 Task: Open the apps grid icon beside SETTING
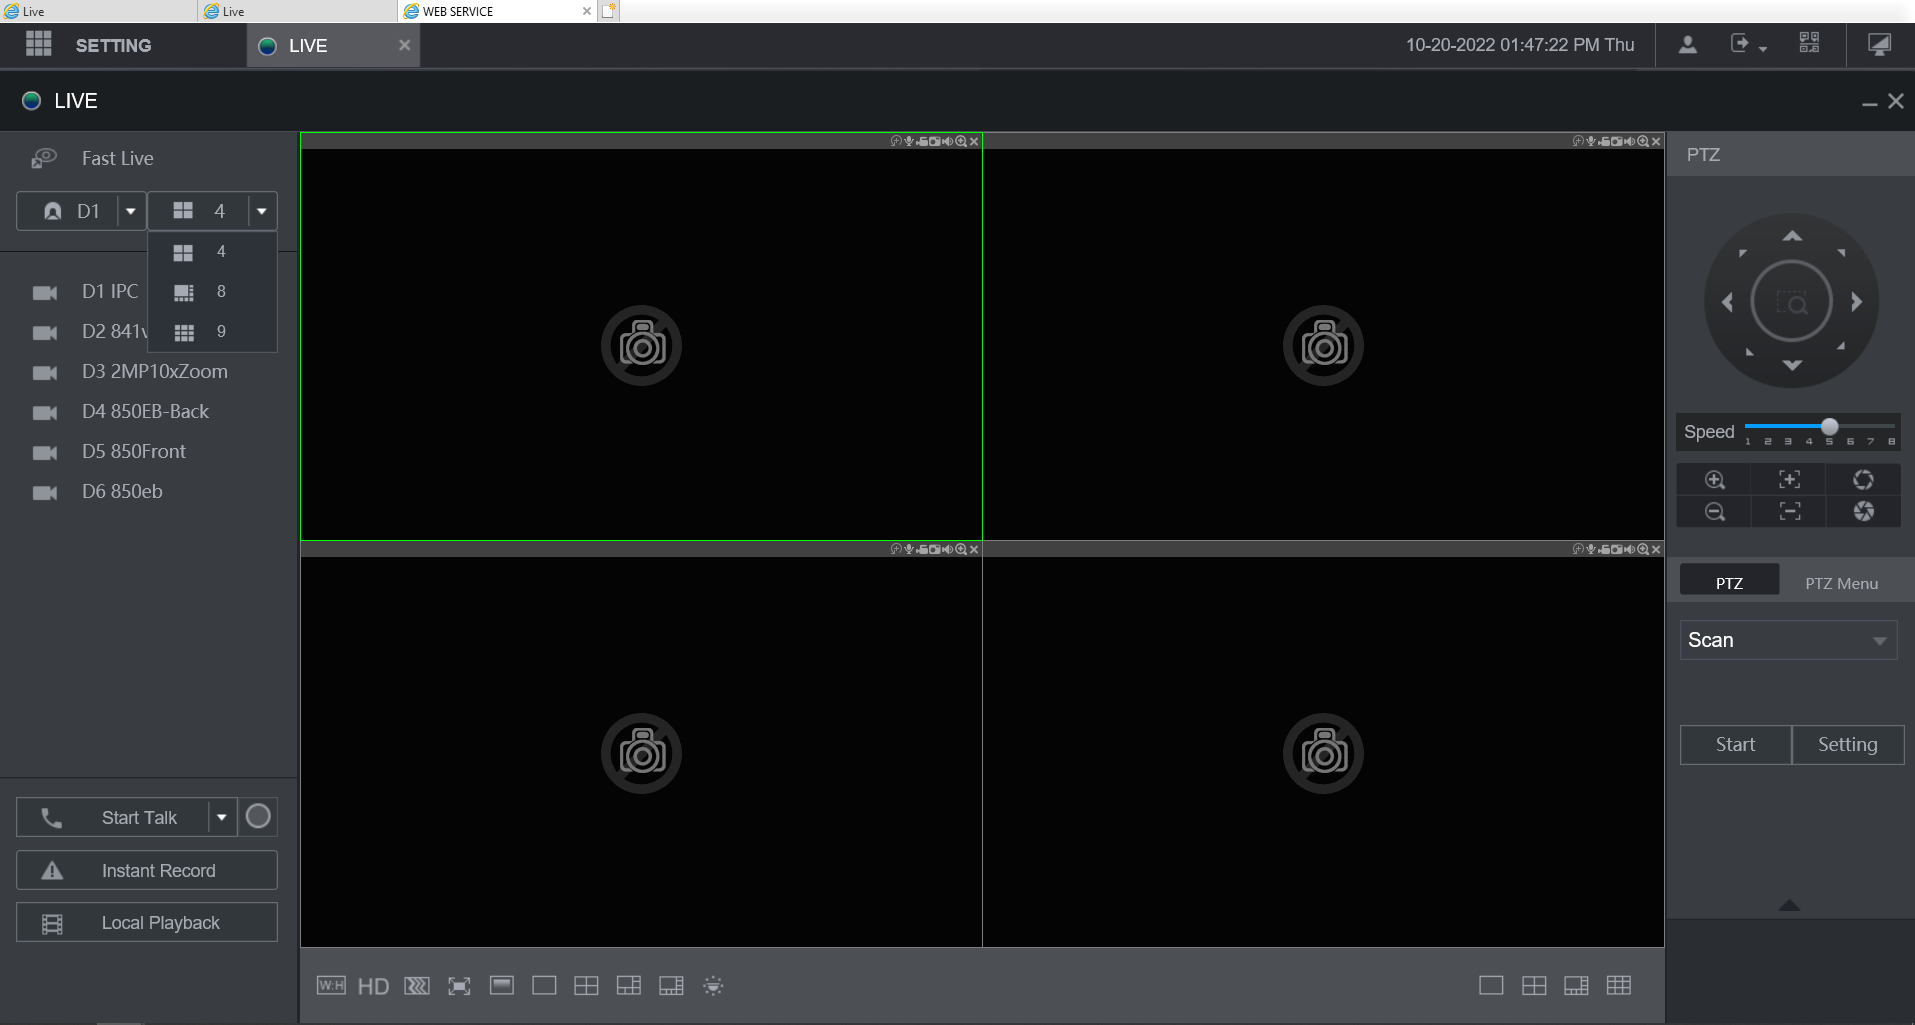click(39, 44)
